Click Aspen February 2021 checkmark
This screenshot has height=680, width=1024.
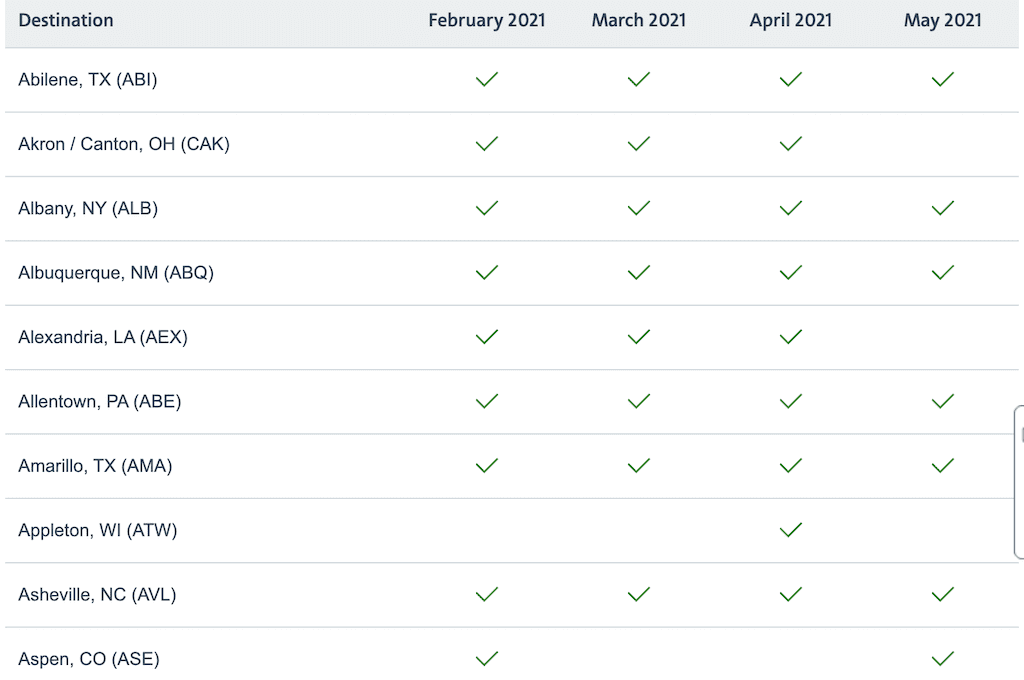pos(487,658)
